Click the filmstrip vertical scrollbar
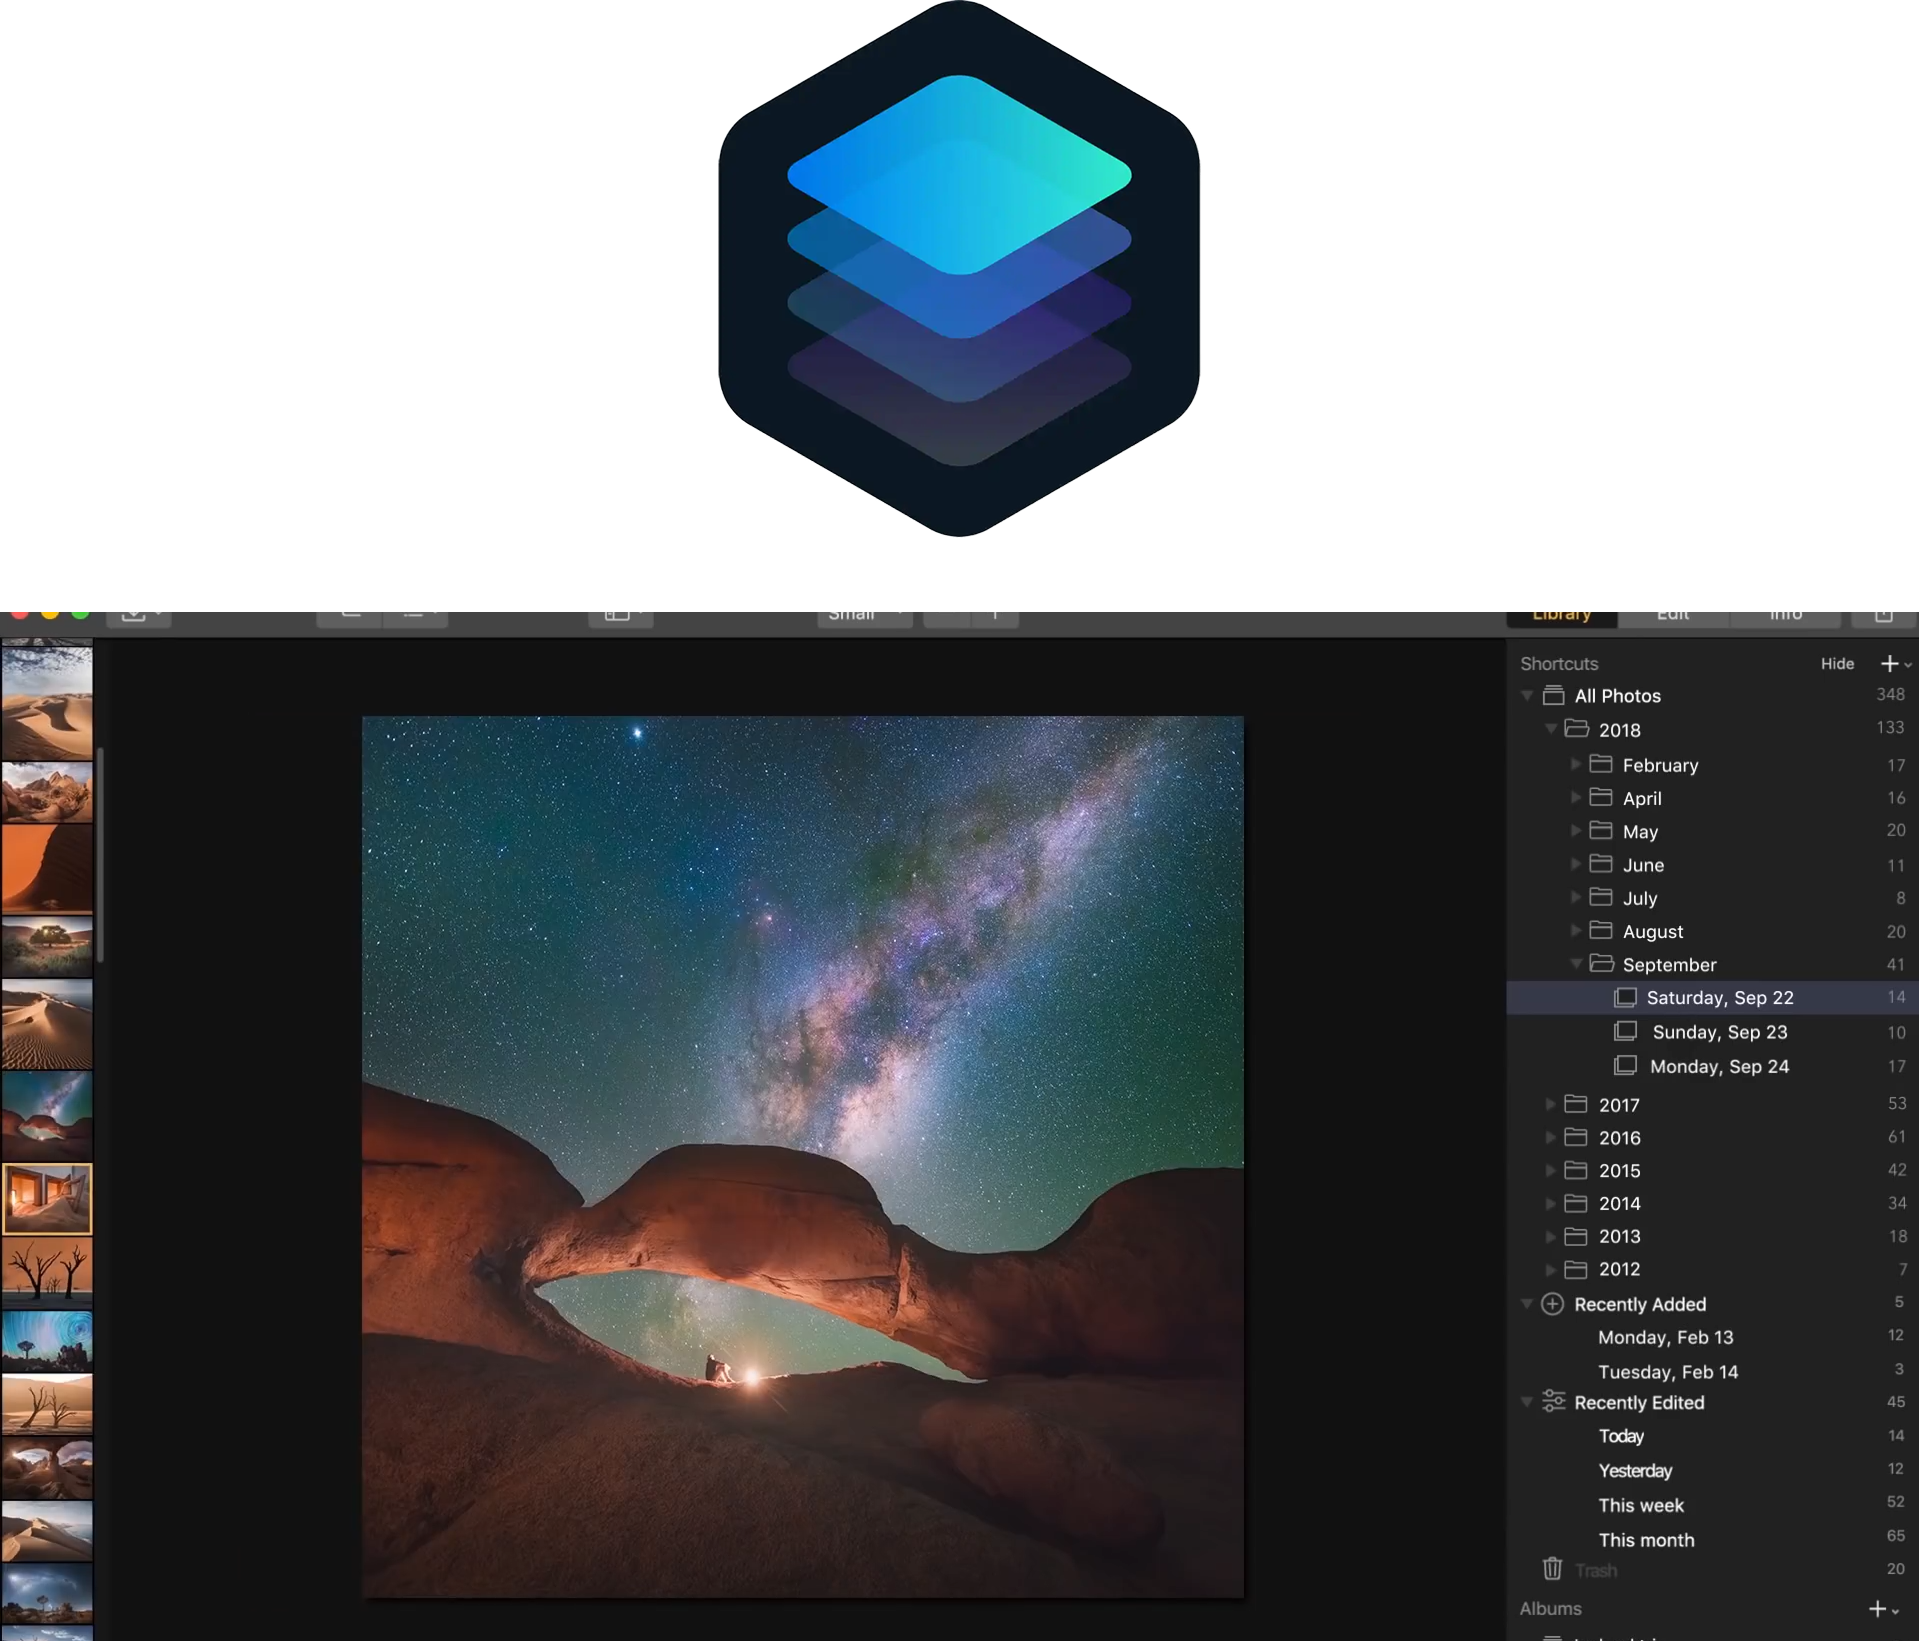This screenshot has width=1919, height=1641. (x=100, y=856)
